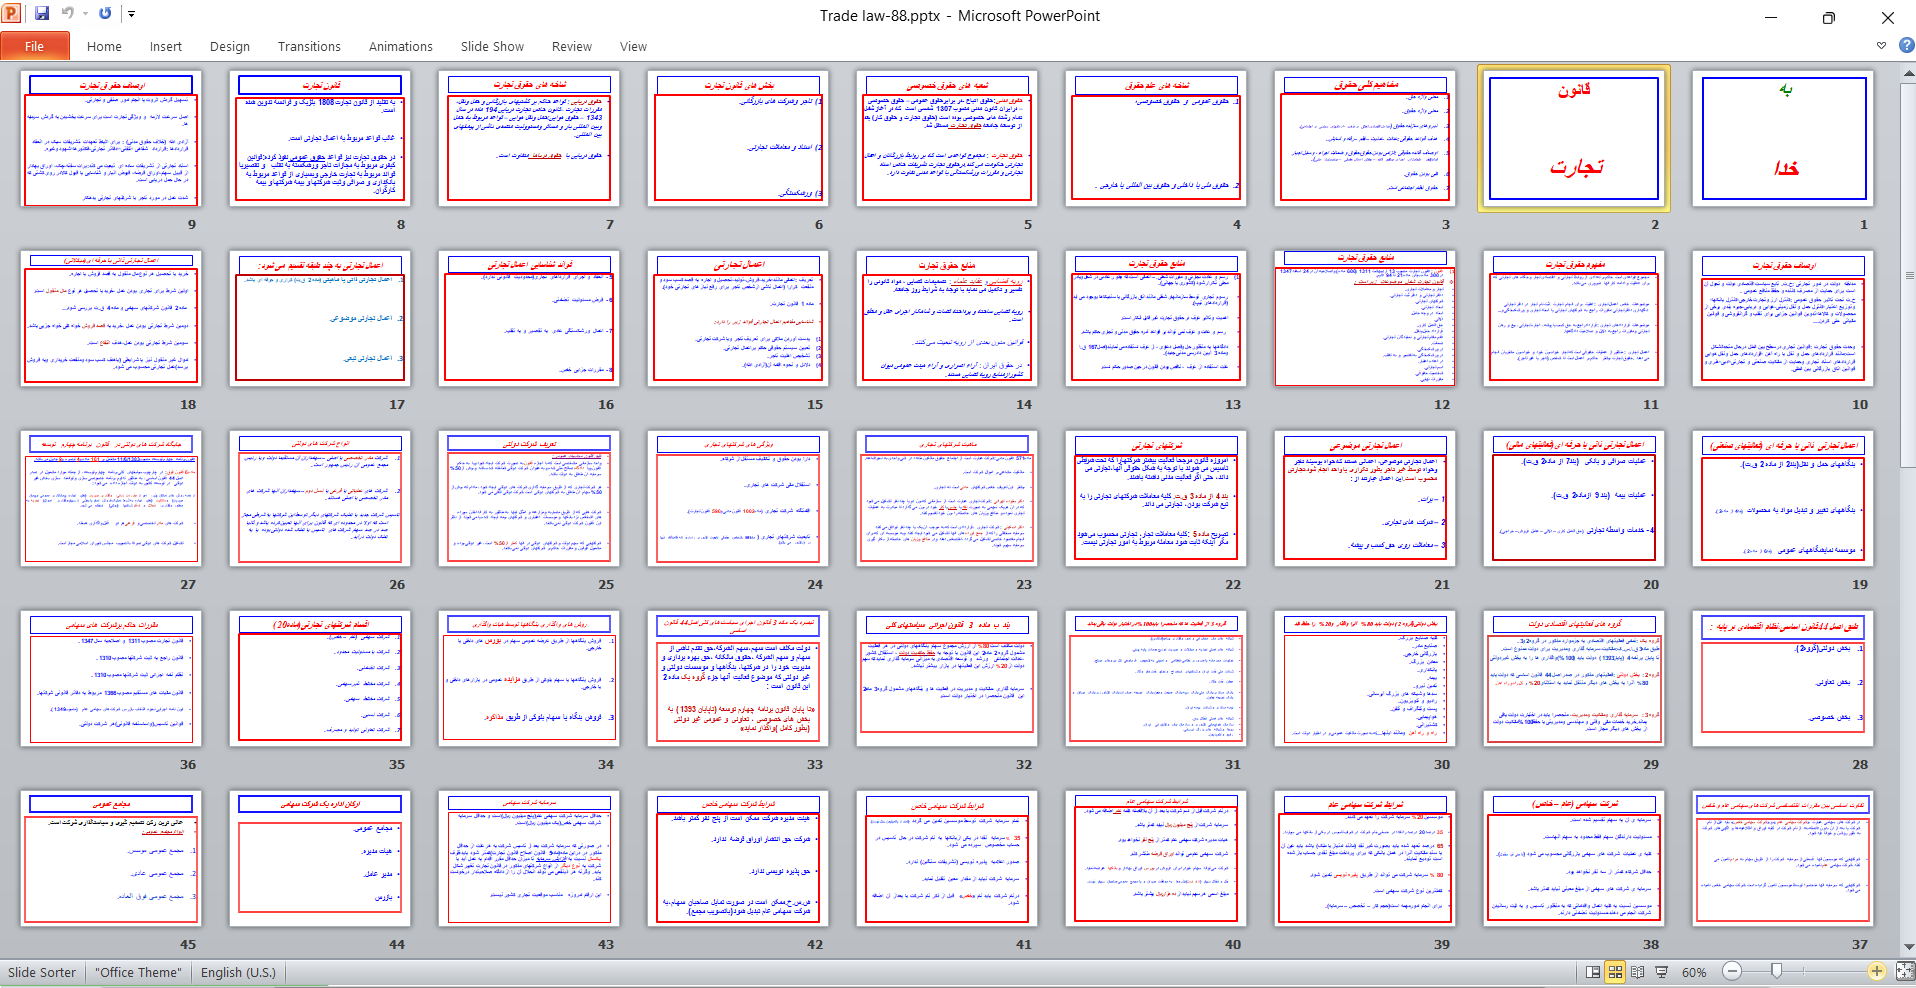Open the Design ribbon tab

(x=230, y=46)
